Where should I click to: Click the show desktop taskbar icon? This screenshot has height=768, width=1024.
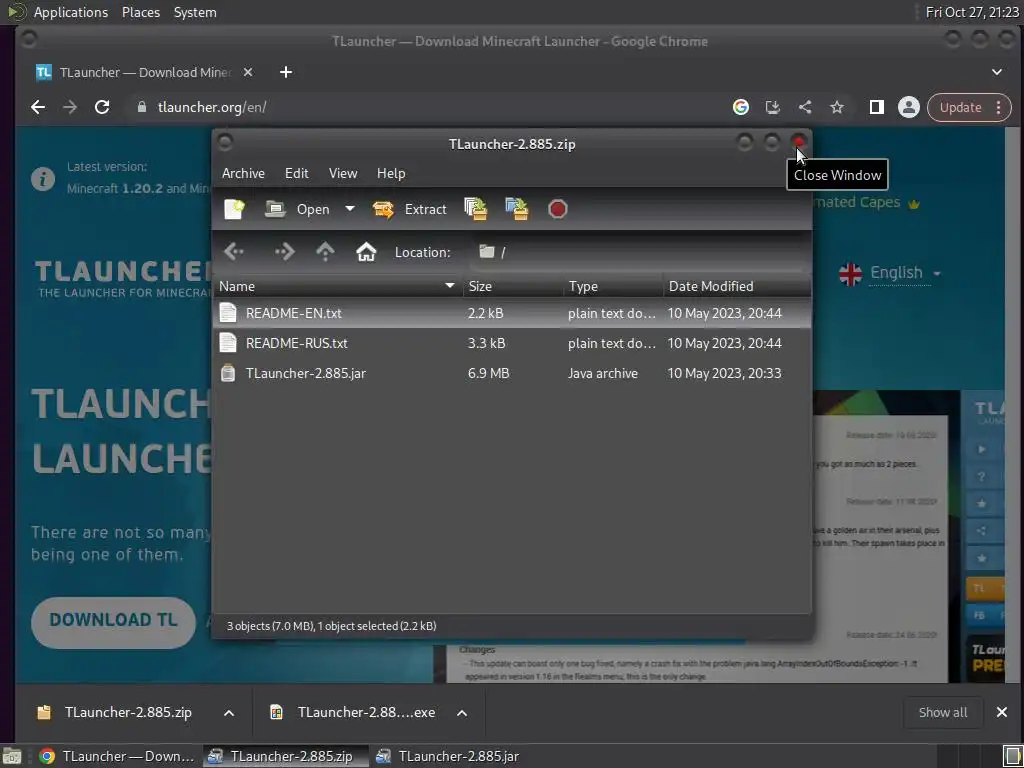[12, 756]
